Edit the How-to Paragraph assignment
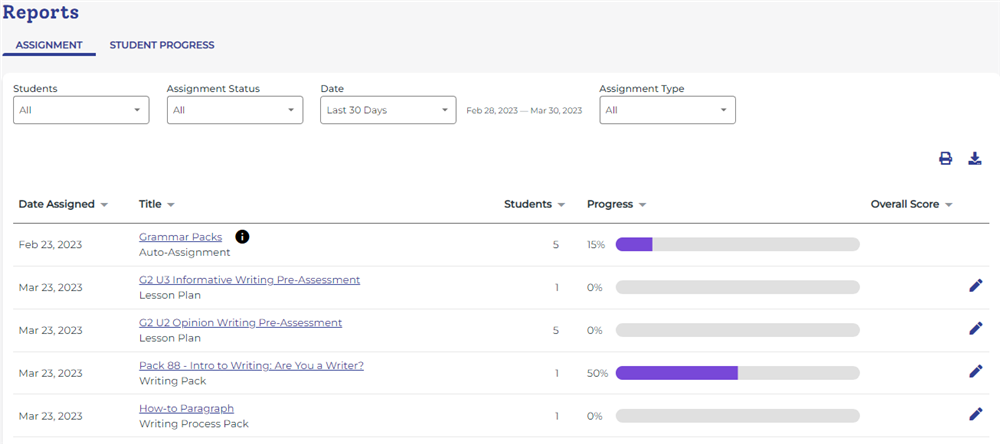 point(976,414)
